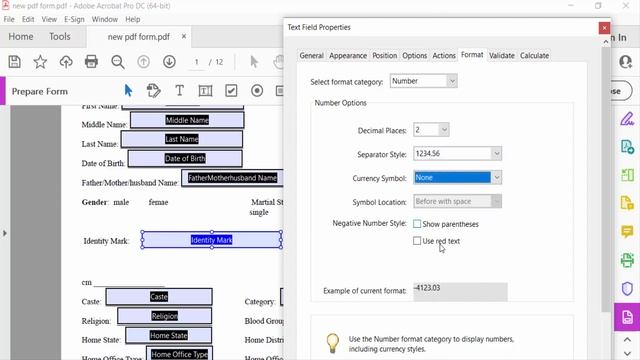Screen dimensions: 640x360
Task: Select the arrow selection tool in toolbar
Action: 254,62
